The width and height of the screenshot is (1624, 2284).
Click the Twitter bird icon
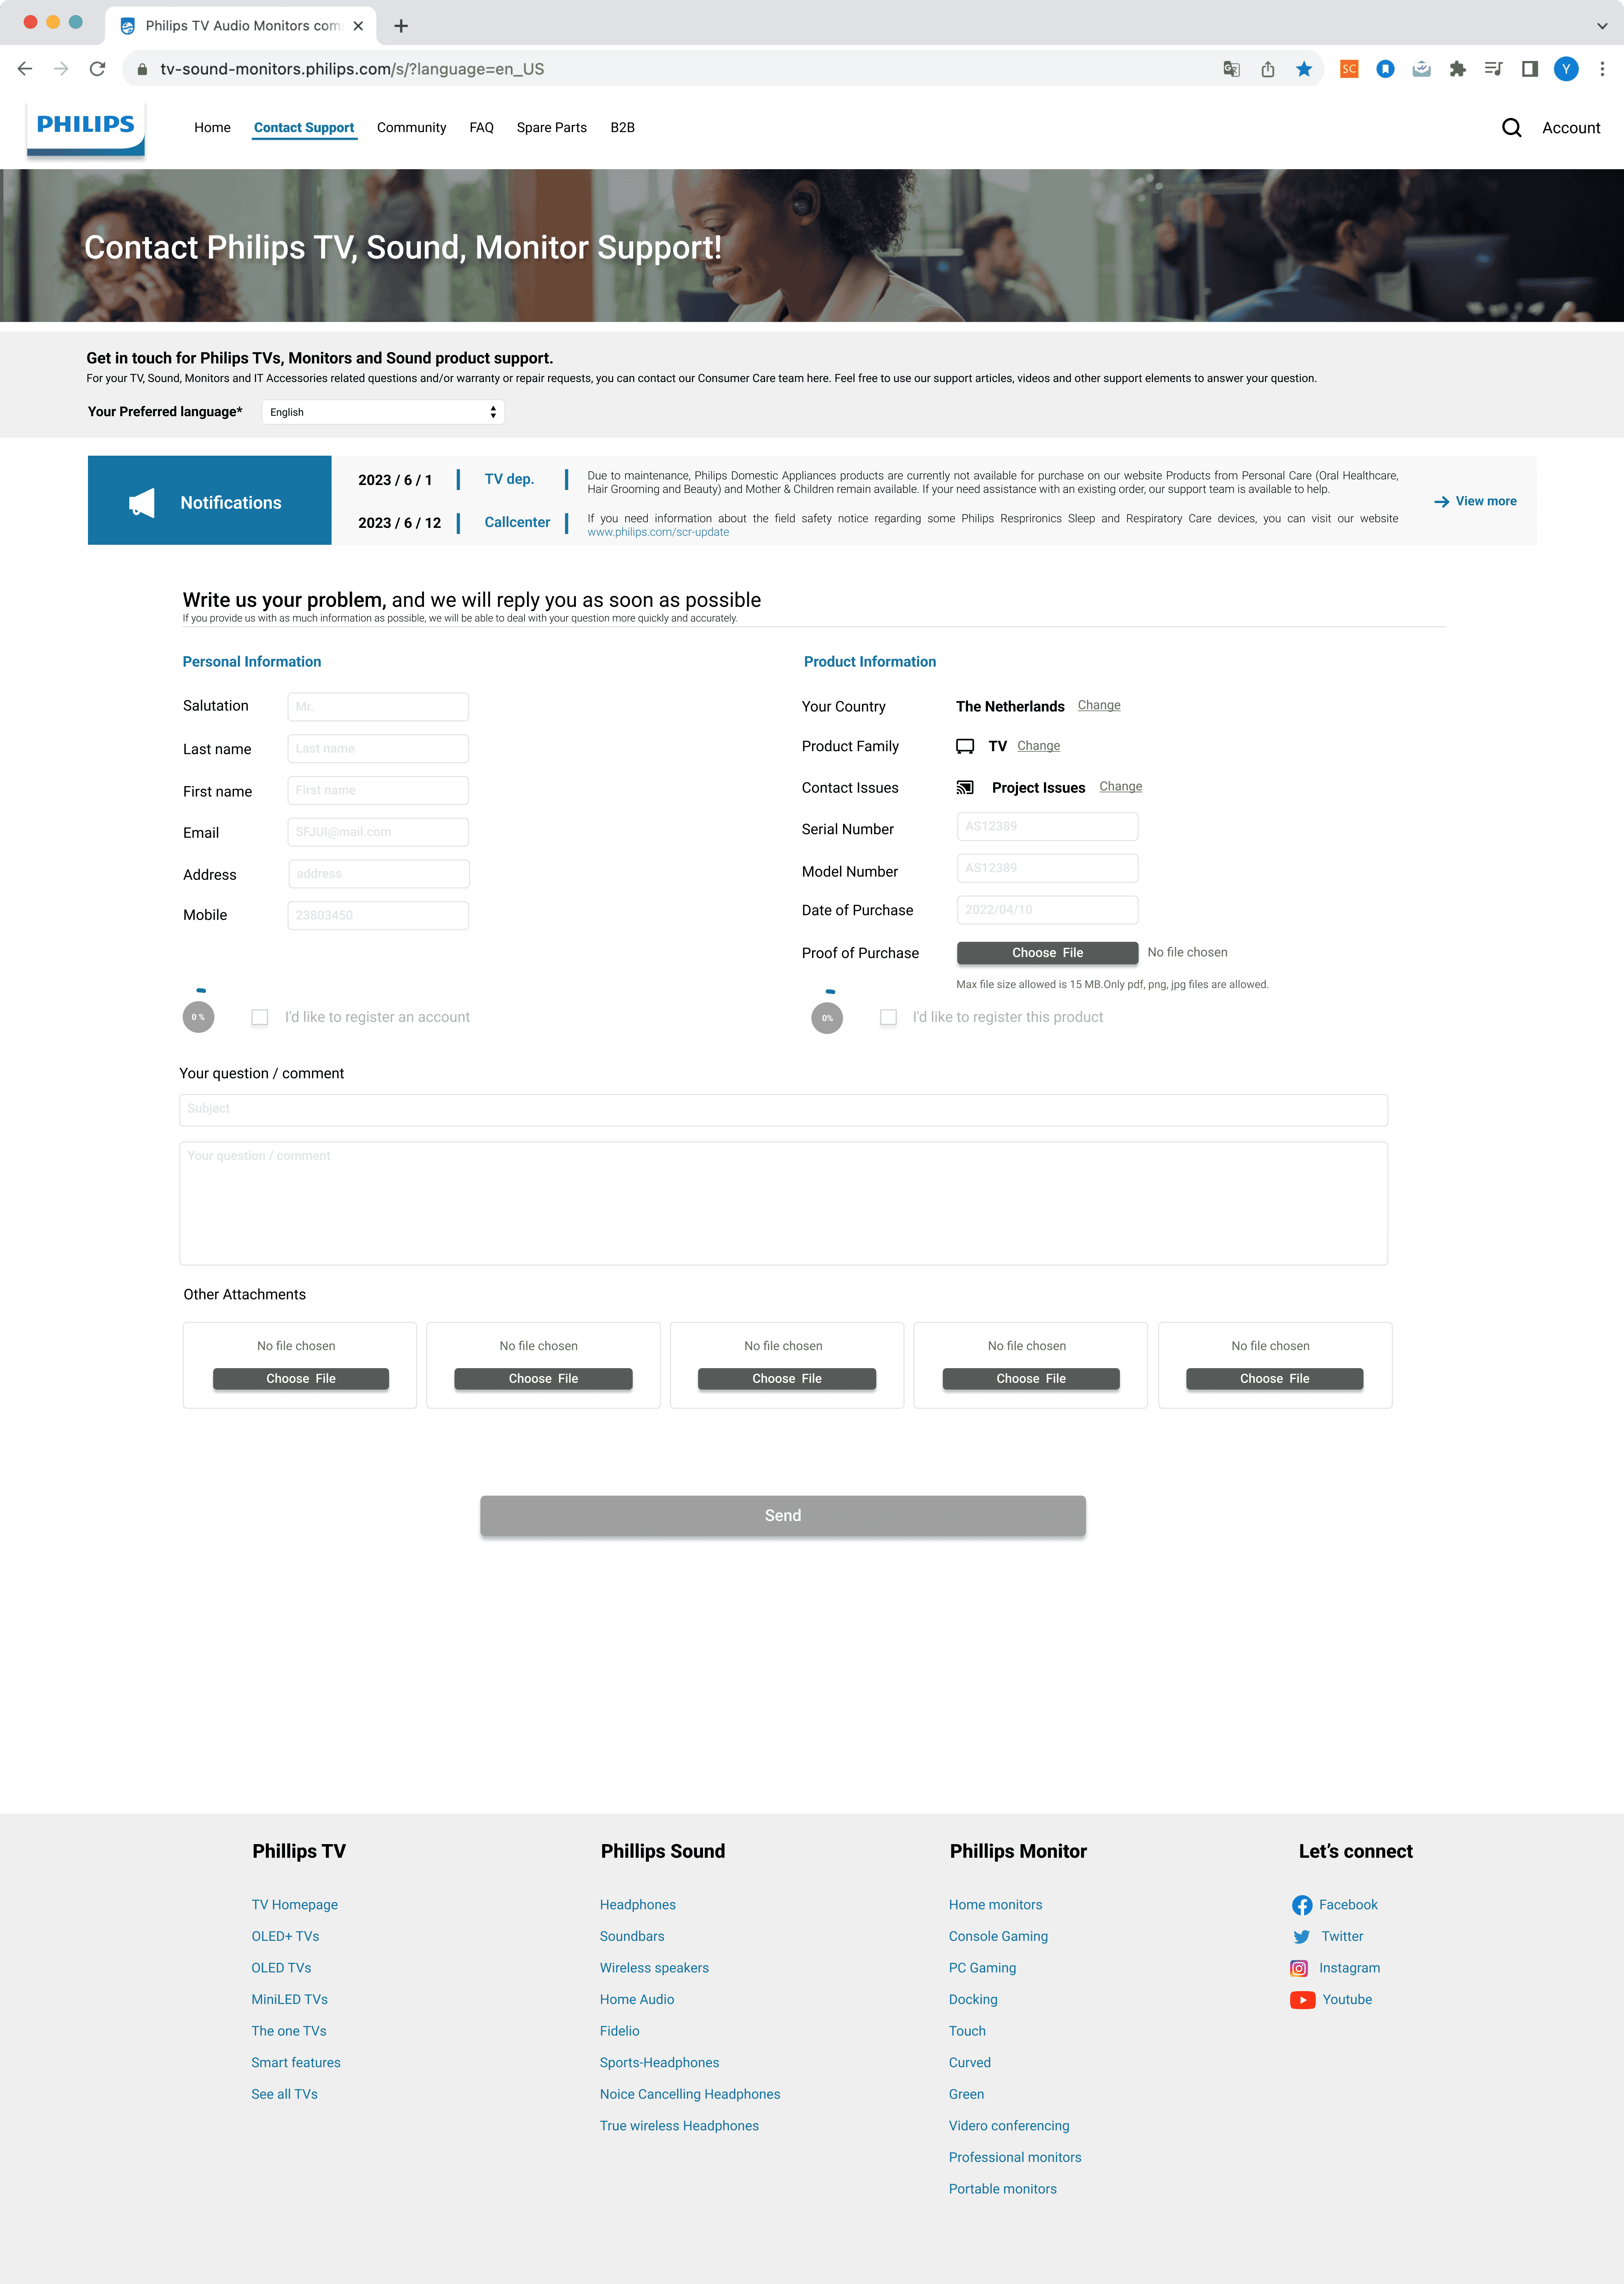tap(1301, 1937)
